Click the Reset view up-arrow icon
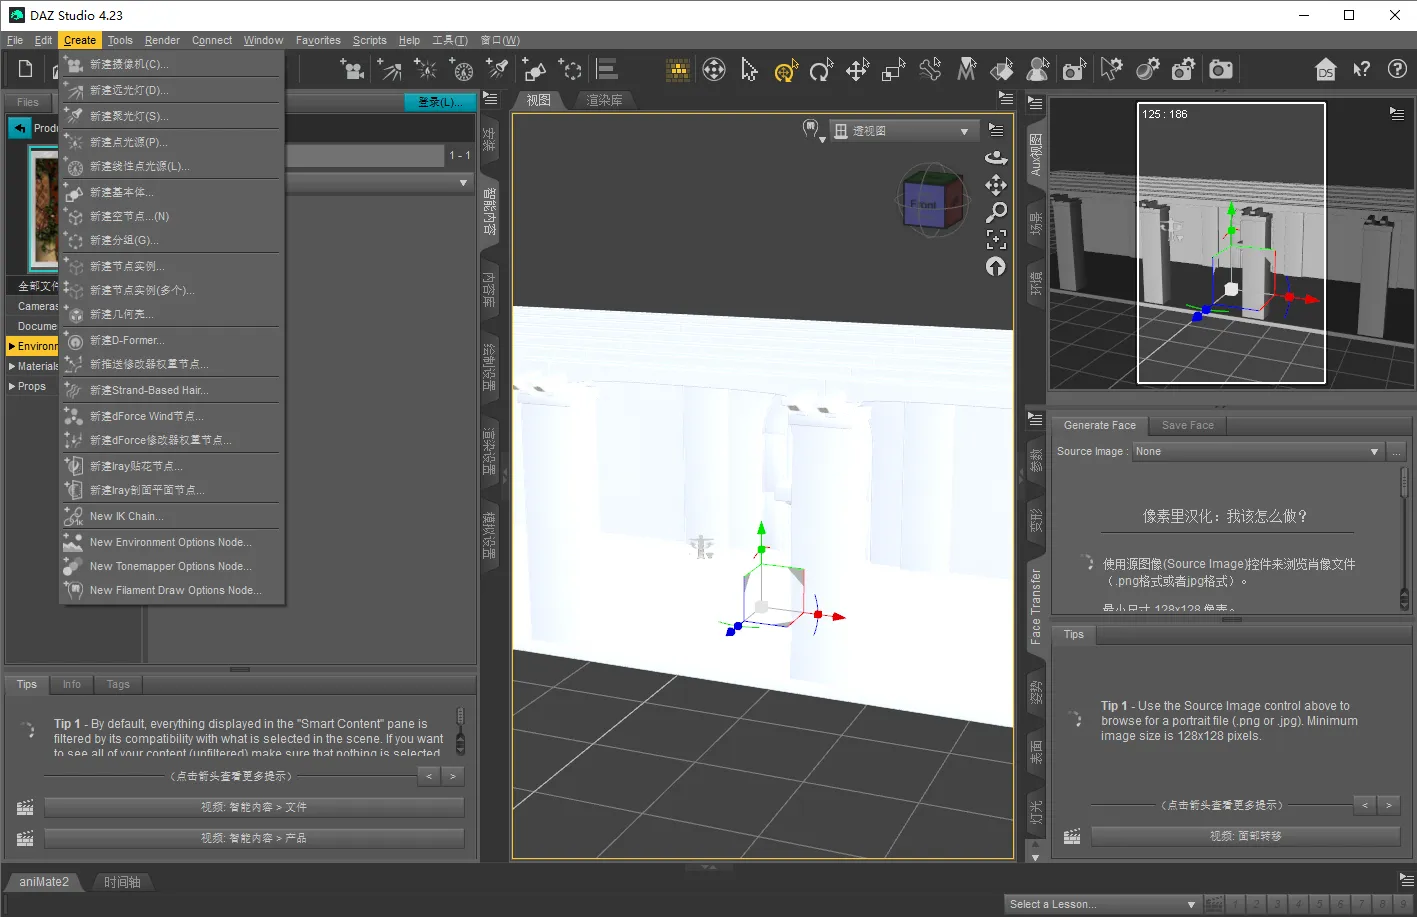The height and width of the screenshot is (917, 1417). coord(996,266)
